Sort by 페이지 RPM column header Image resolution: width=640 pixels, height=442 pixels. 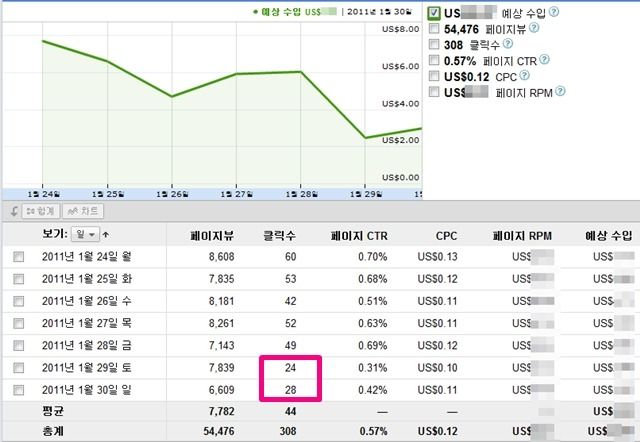point(522,236)
